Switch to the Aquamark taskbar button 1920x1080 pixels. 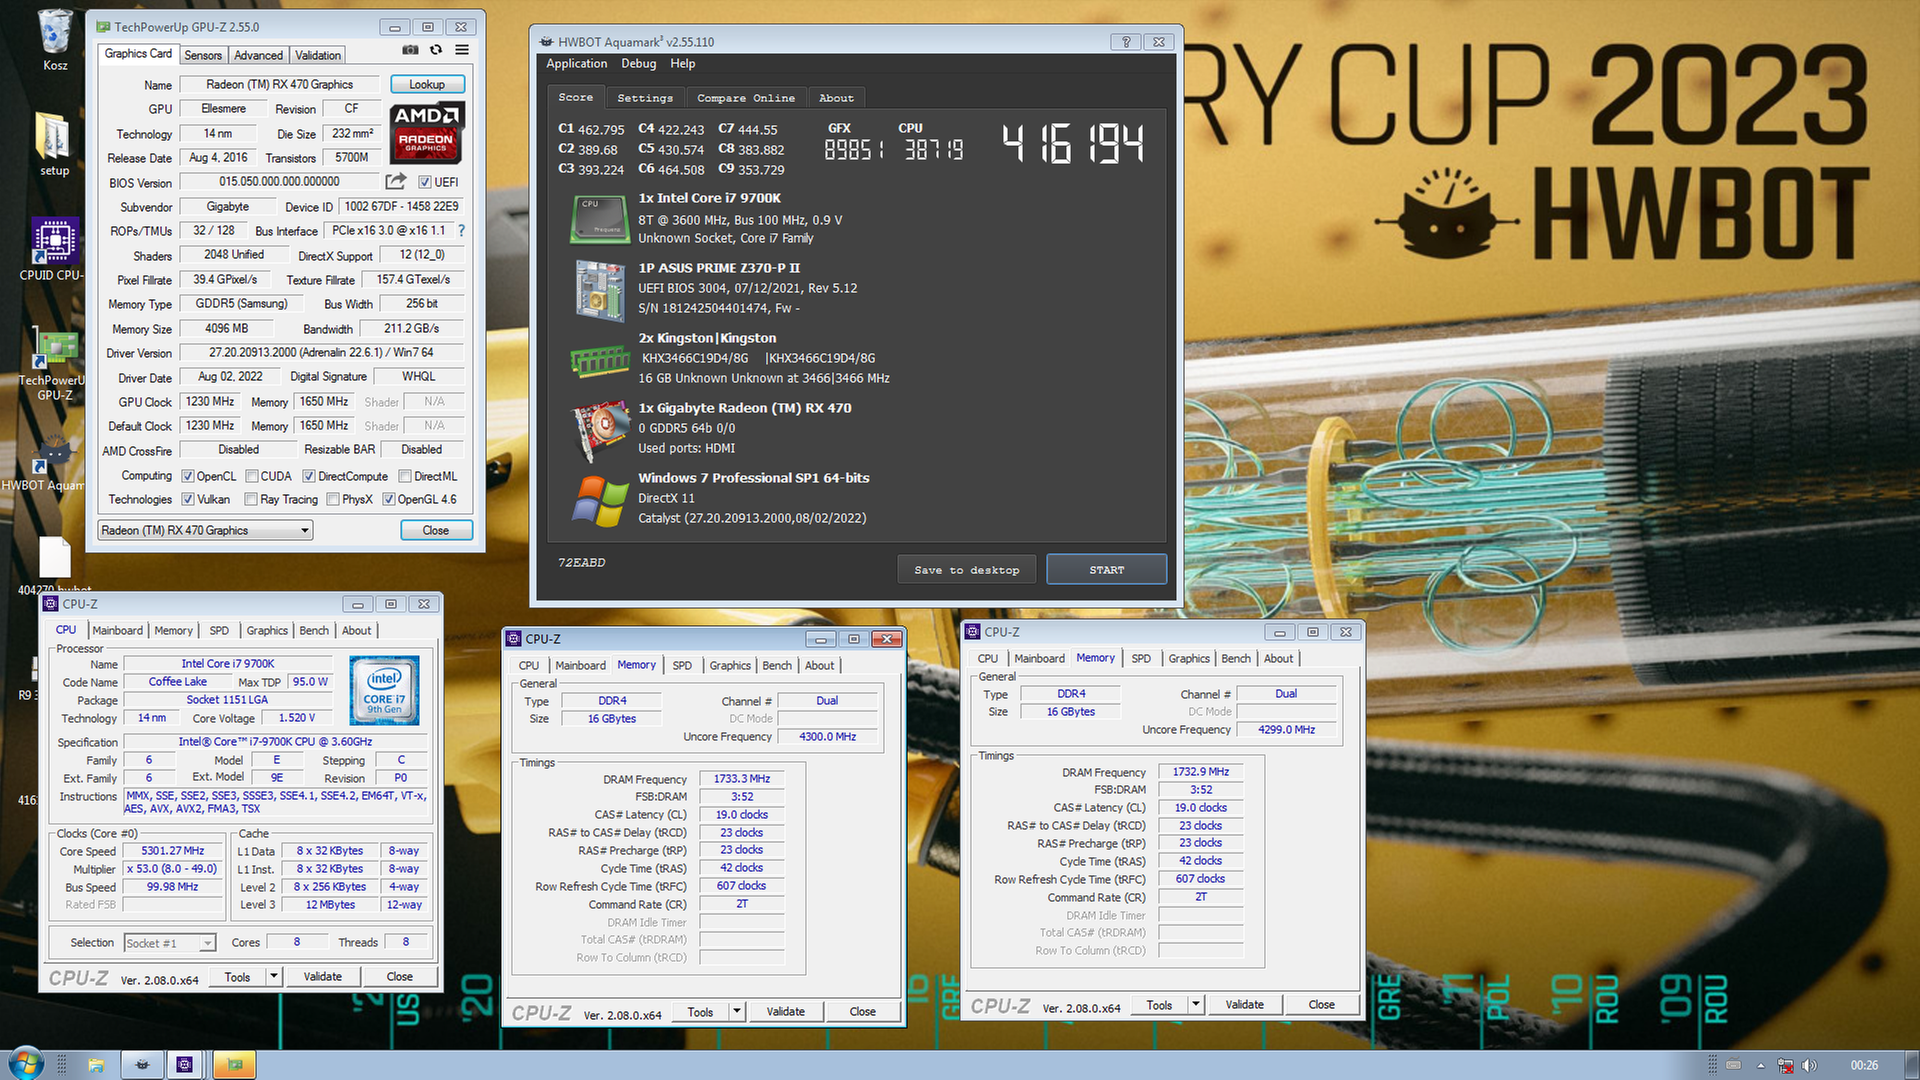point(142,1065)
